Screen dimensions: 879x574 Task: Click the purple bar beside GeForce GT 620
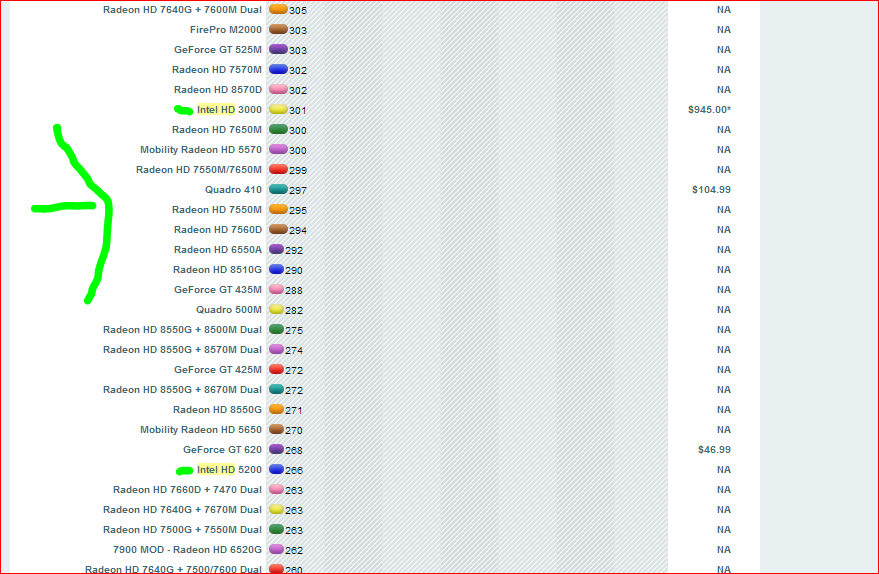pos(276,449)
